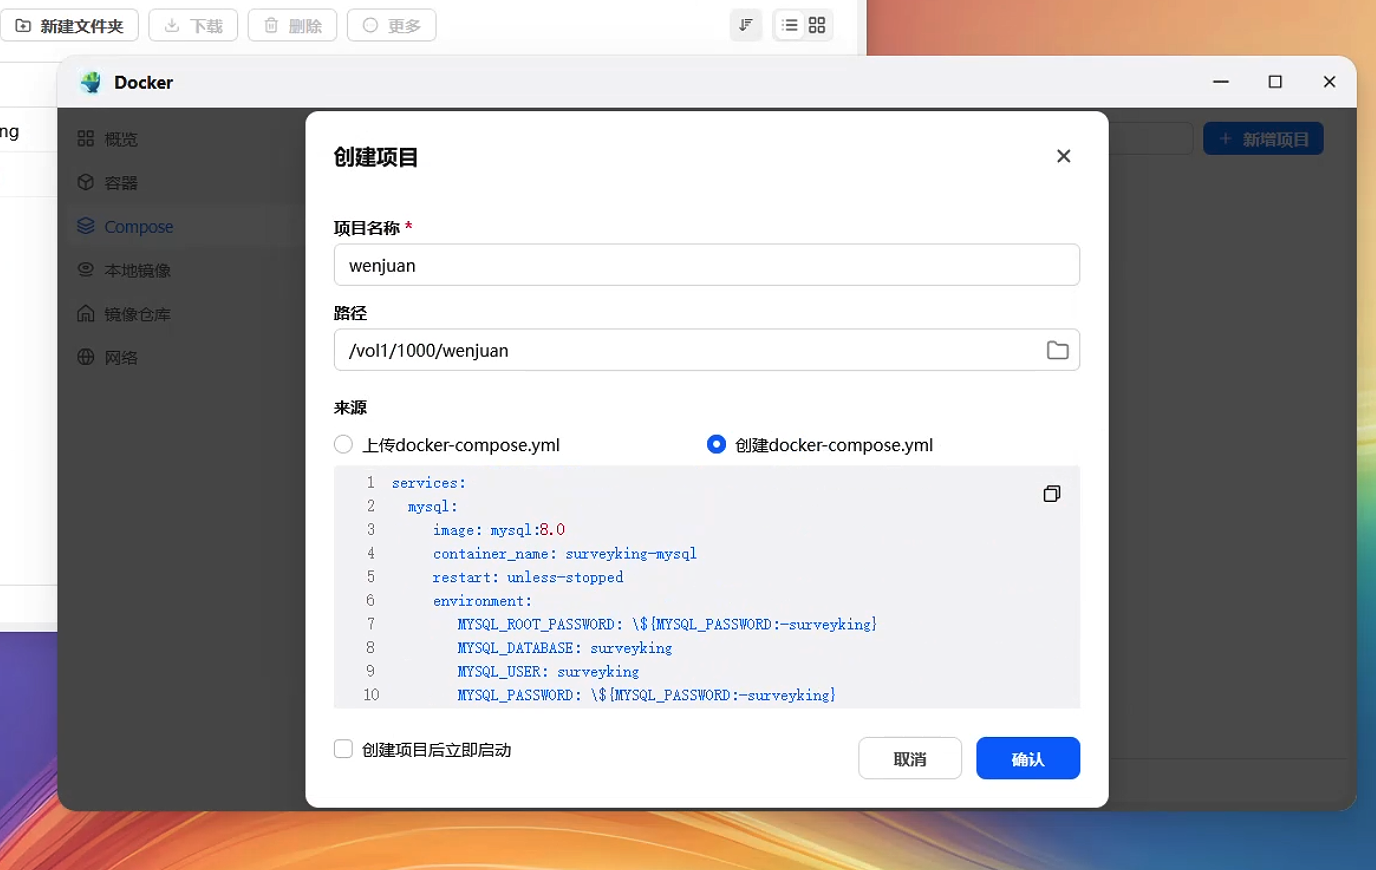
Task: Click the sort order icon in file toolbar
Action: 746,25
